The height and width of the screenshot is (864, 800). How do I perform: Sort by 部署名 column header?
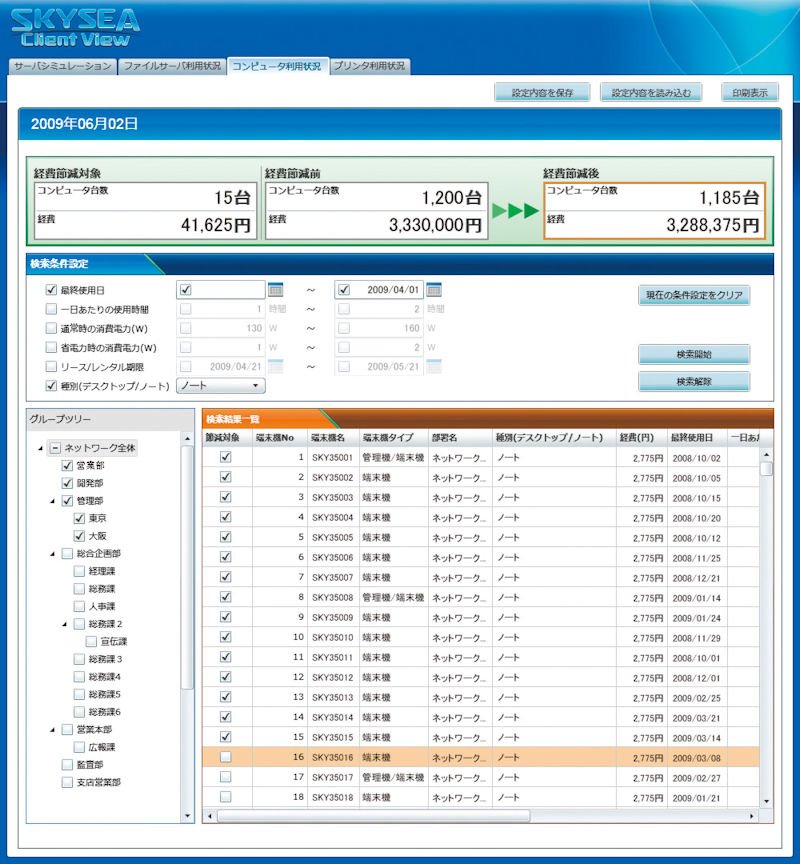460,438
